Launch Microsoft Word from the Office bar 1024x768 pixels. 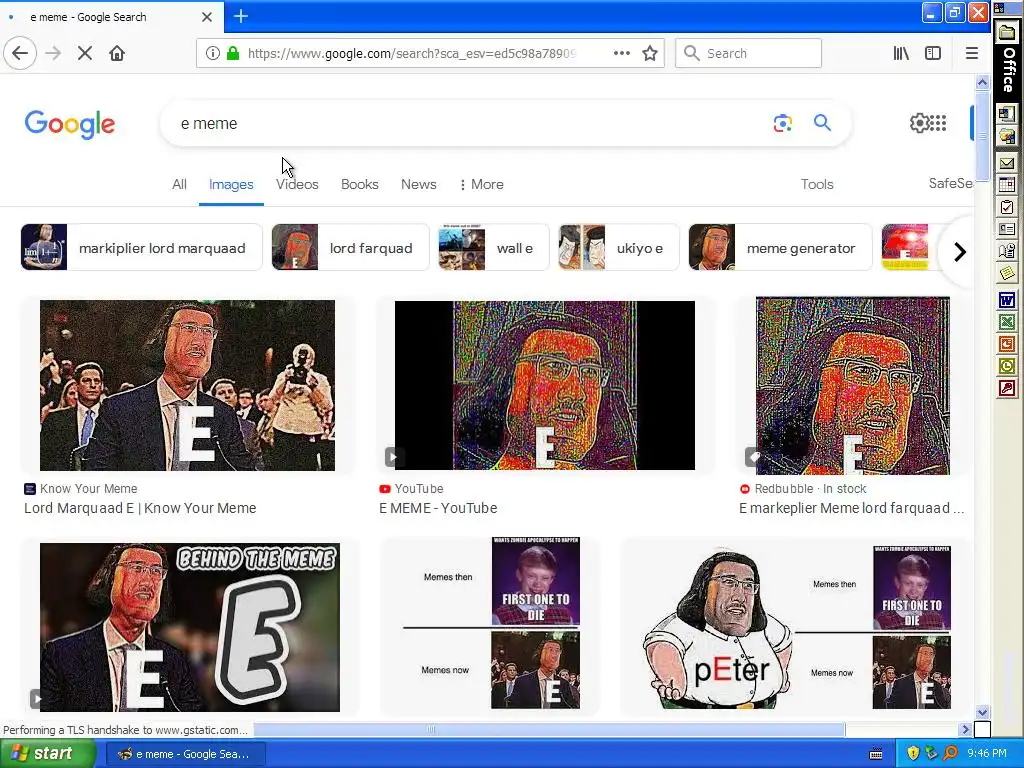1007,300
